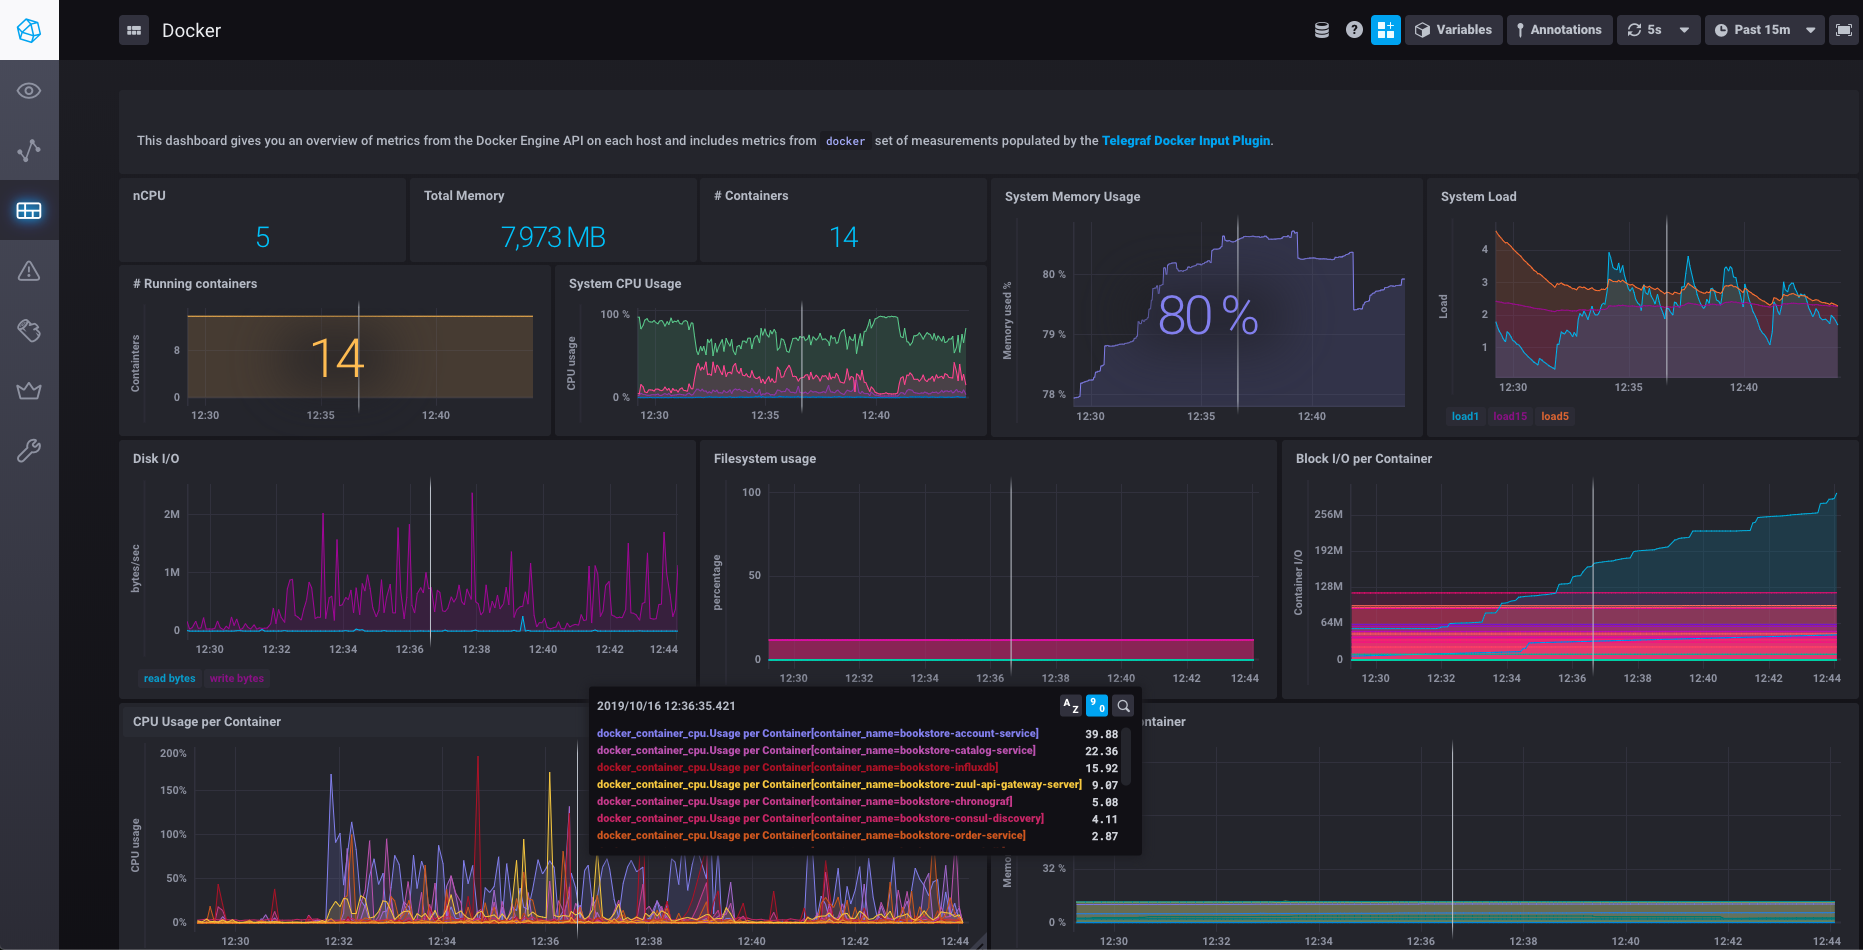Viewport: 1863px width, 950px height.
Task: Click # Containers cell header
Action: point(751,196)
